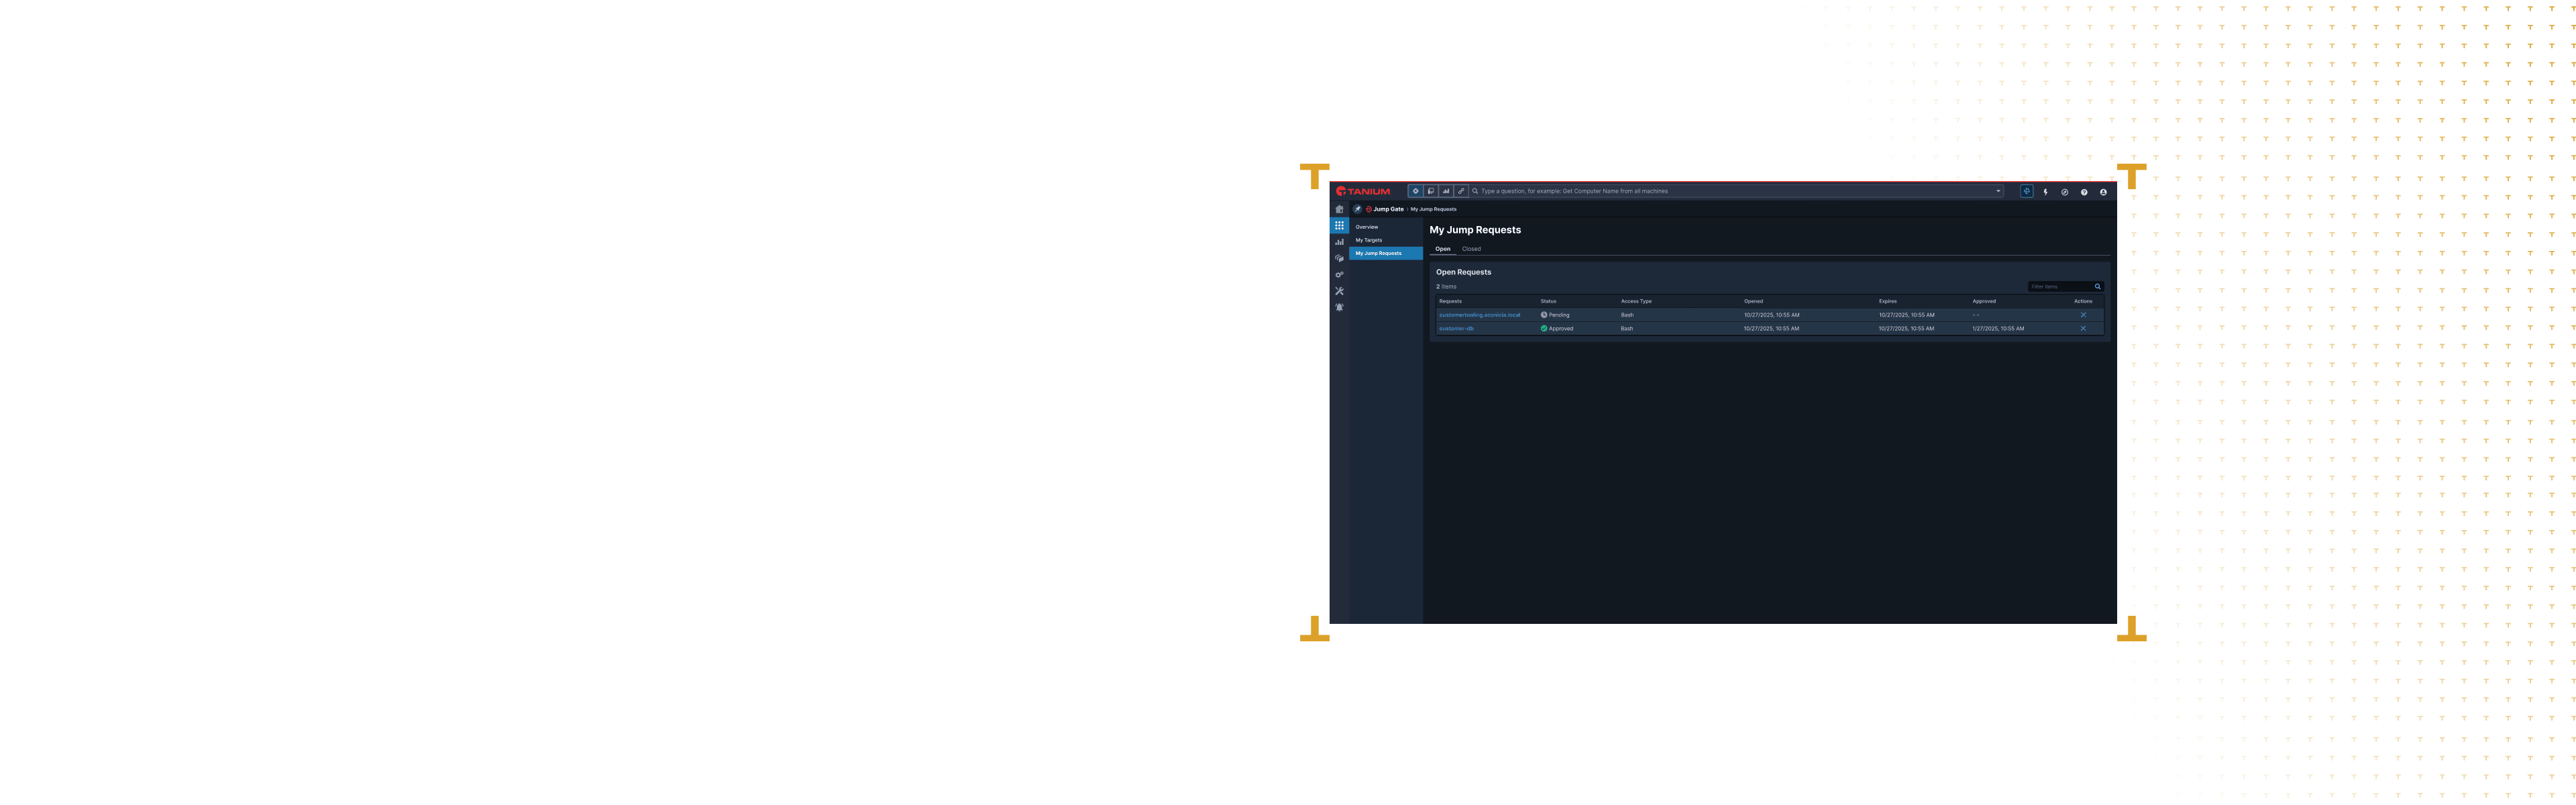Open the help question mark icon
This screenshot has width=2576, height=805.
coord(2084,192)
